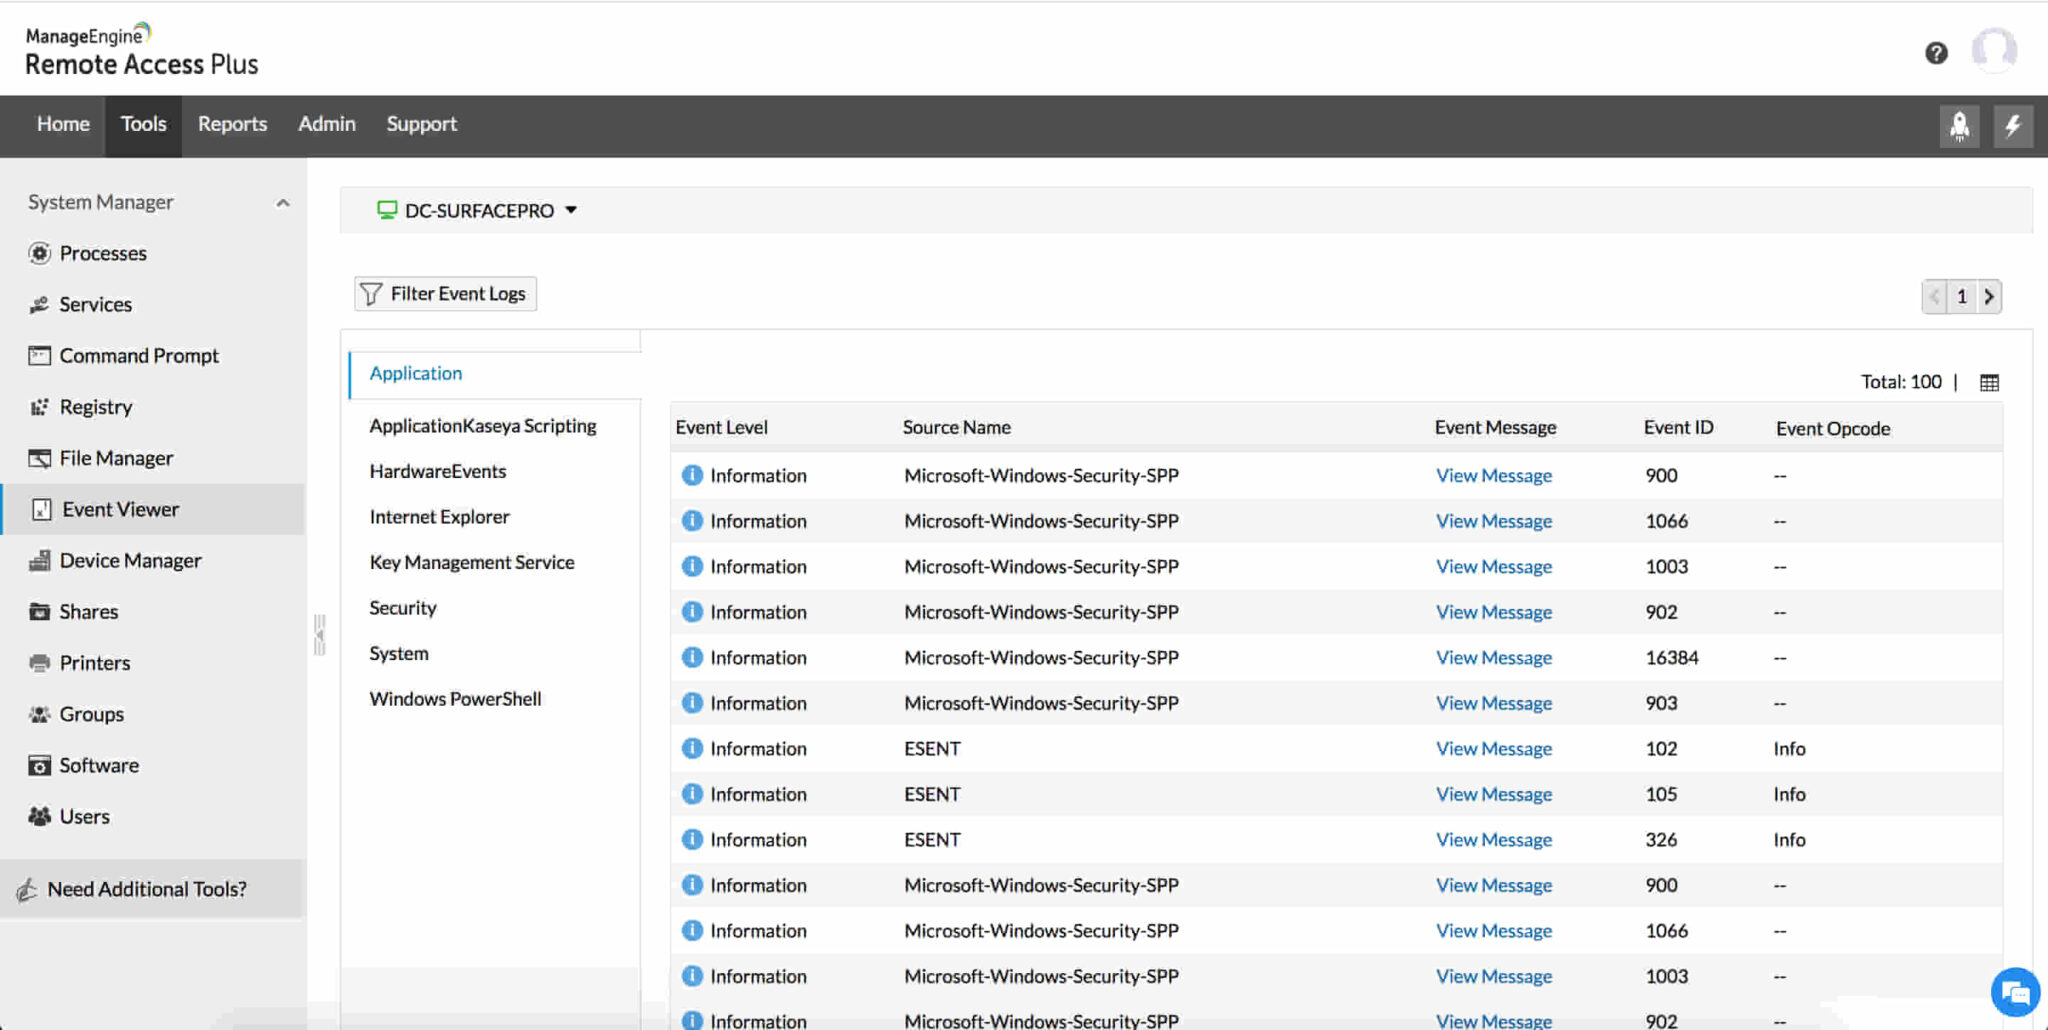Open the DC-SURFACEPRO computer dropdown

[478, 211]
